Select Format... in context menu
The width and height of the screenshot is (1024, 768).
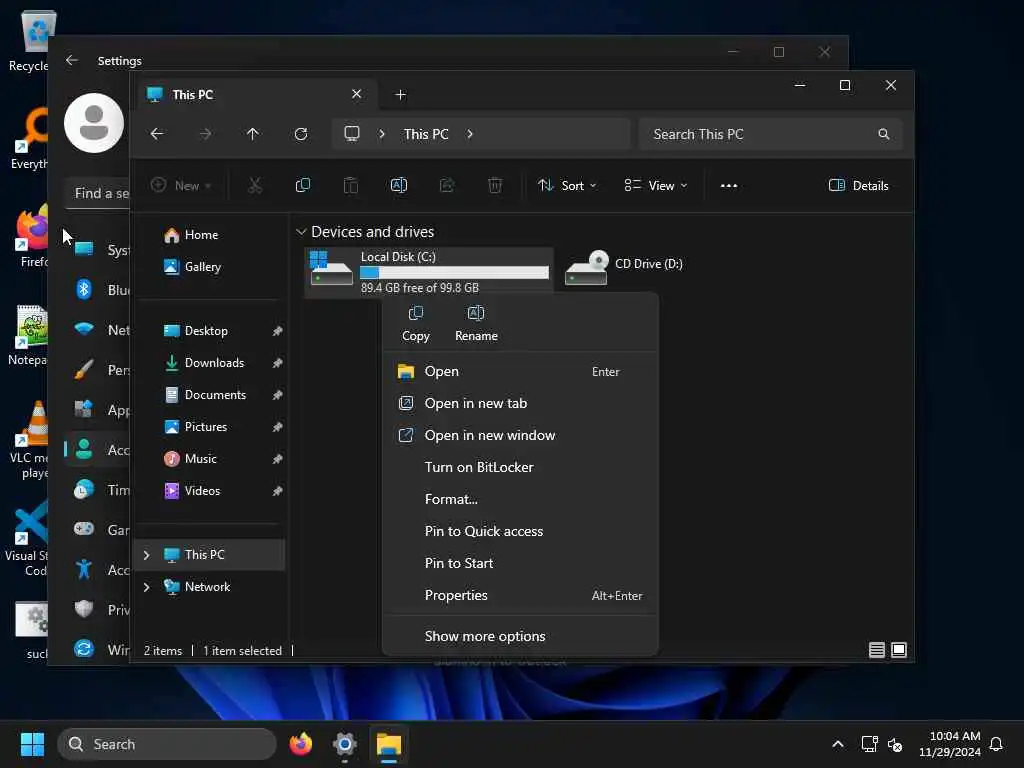(x=520, y=500)
